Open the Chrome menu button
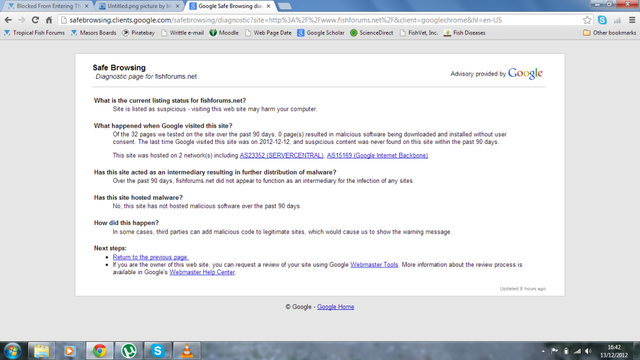This screenshot has width=640, height=360. point(632,20)
